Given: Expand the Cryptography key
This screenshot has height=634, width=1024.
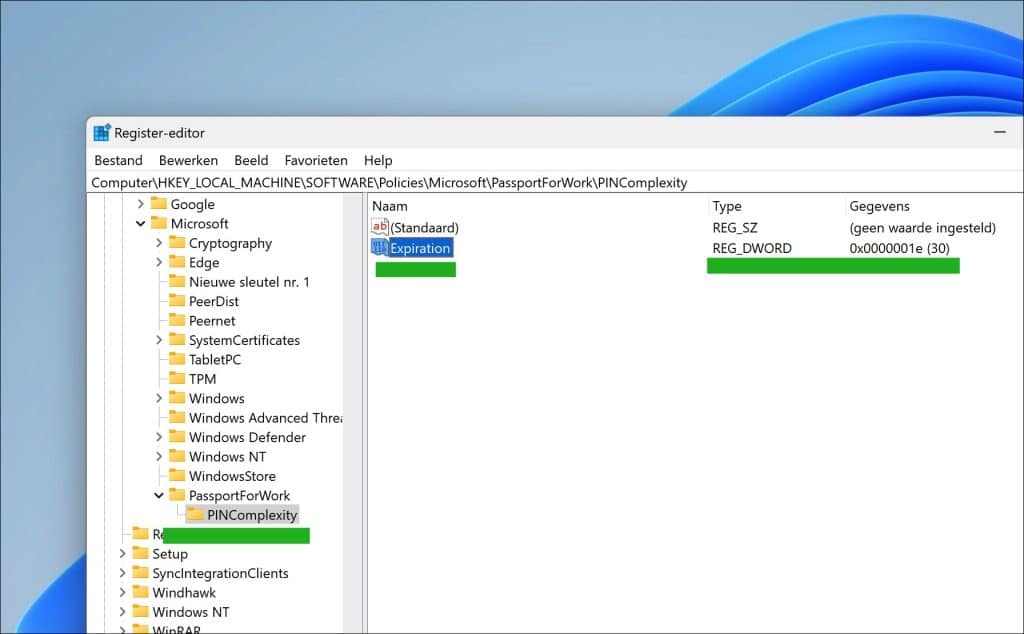Looking at the screenshot, I should (159, 243).
